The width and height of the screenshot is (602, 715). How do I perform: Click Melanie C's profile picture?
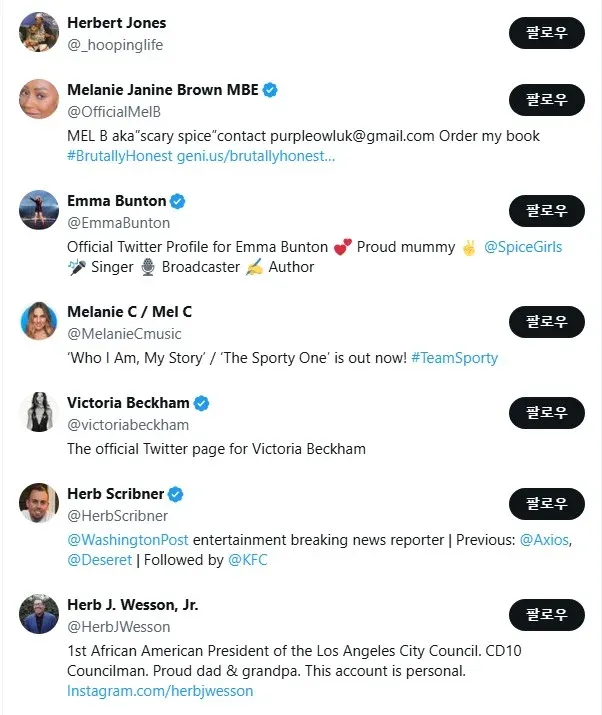point(39,321)
